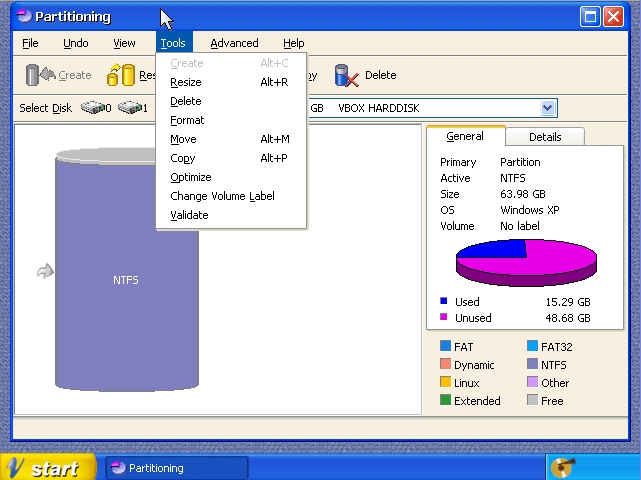
Task: Click Validate in the Tools menu
Action: 189,215
